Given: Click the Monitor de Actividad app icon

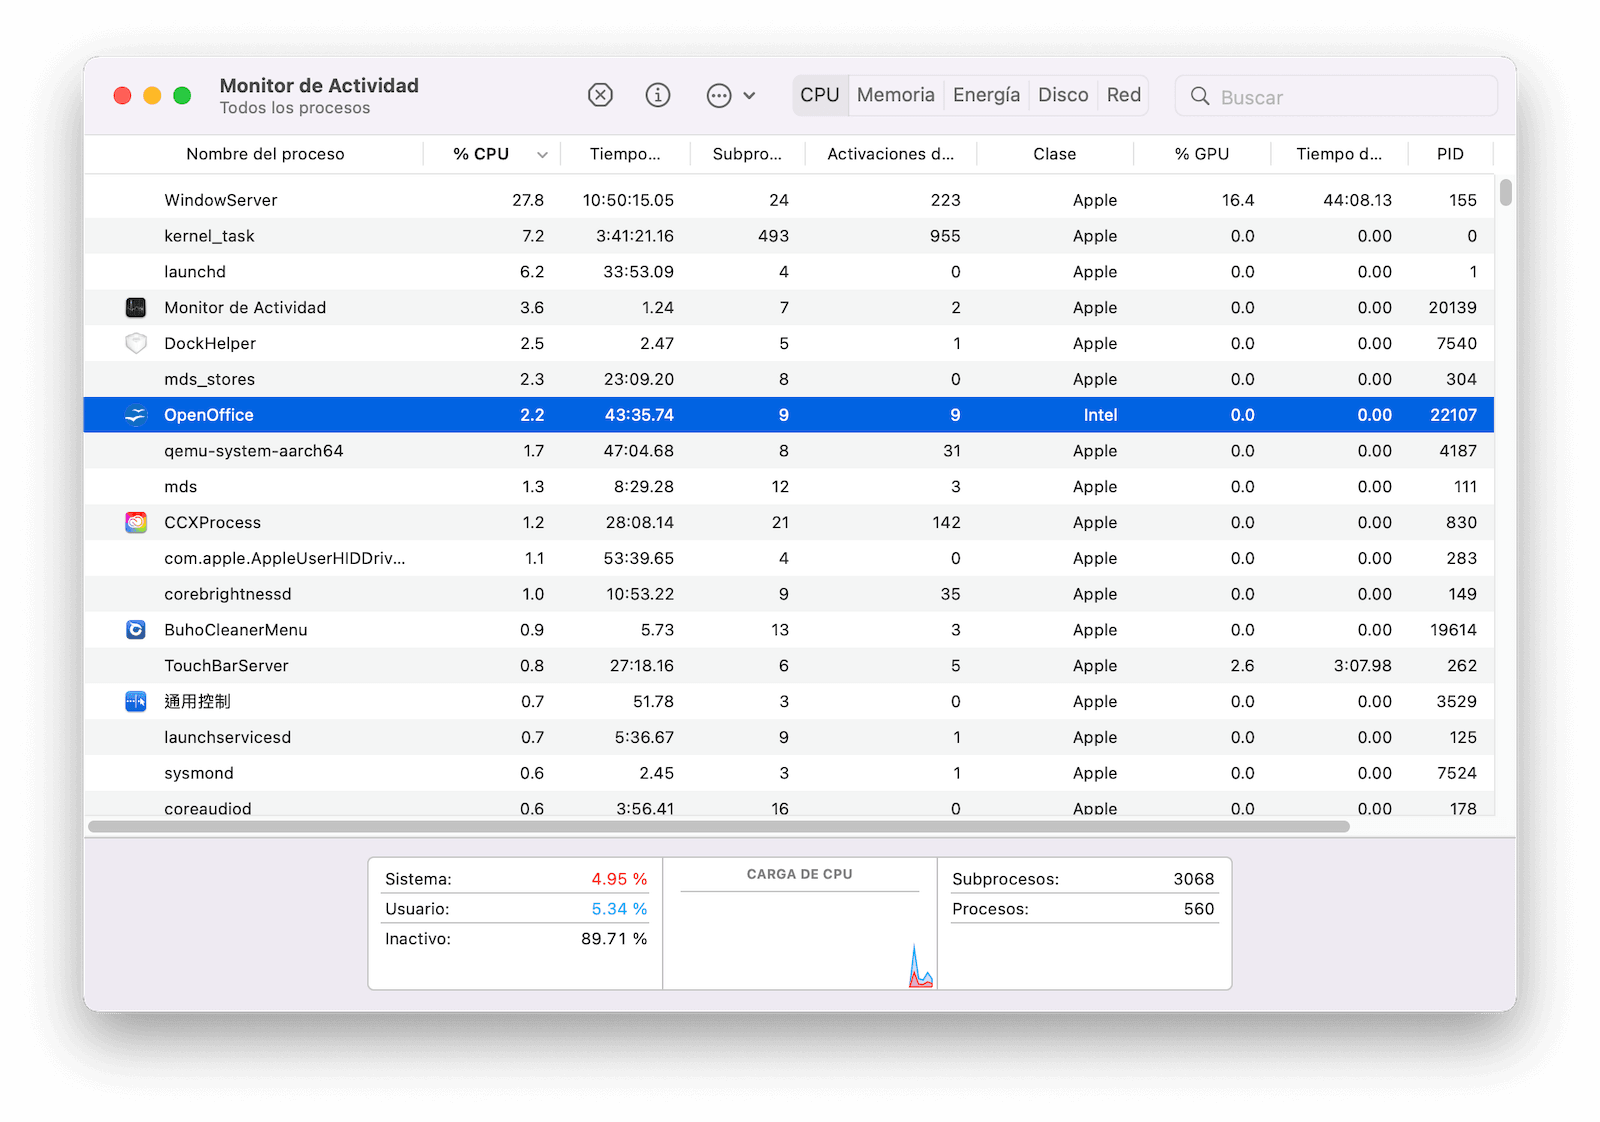Looking at the screenshot, I should coord(136,308).
